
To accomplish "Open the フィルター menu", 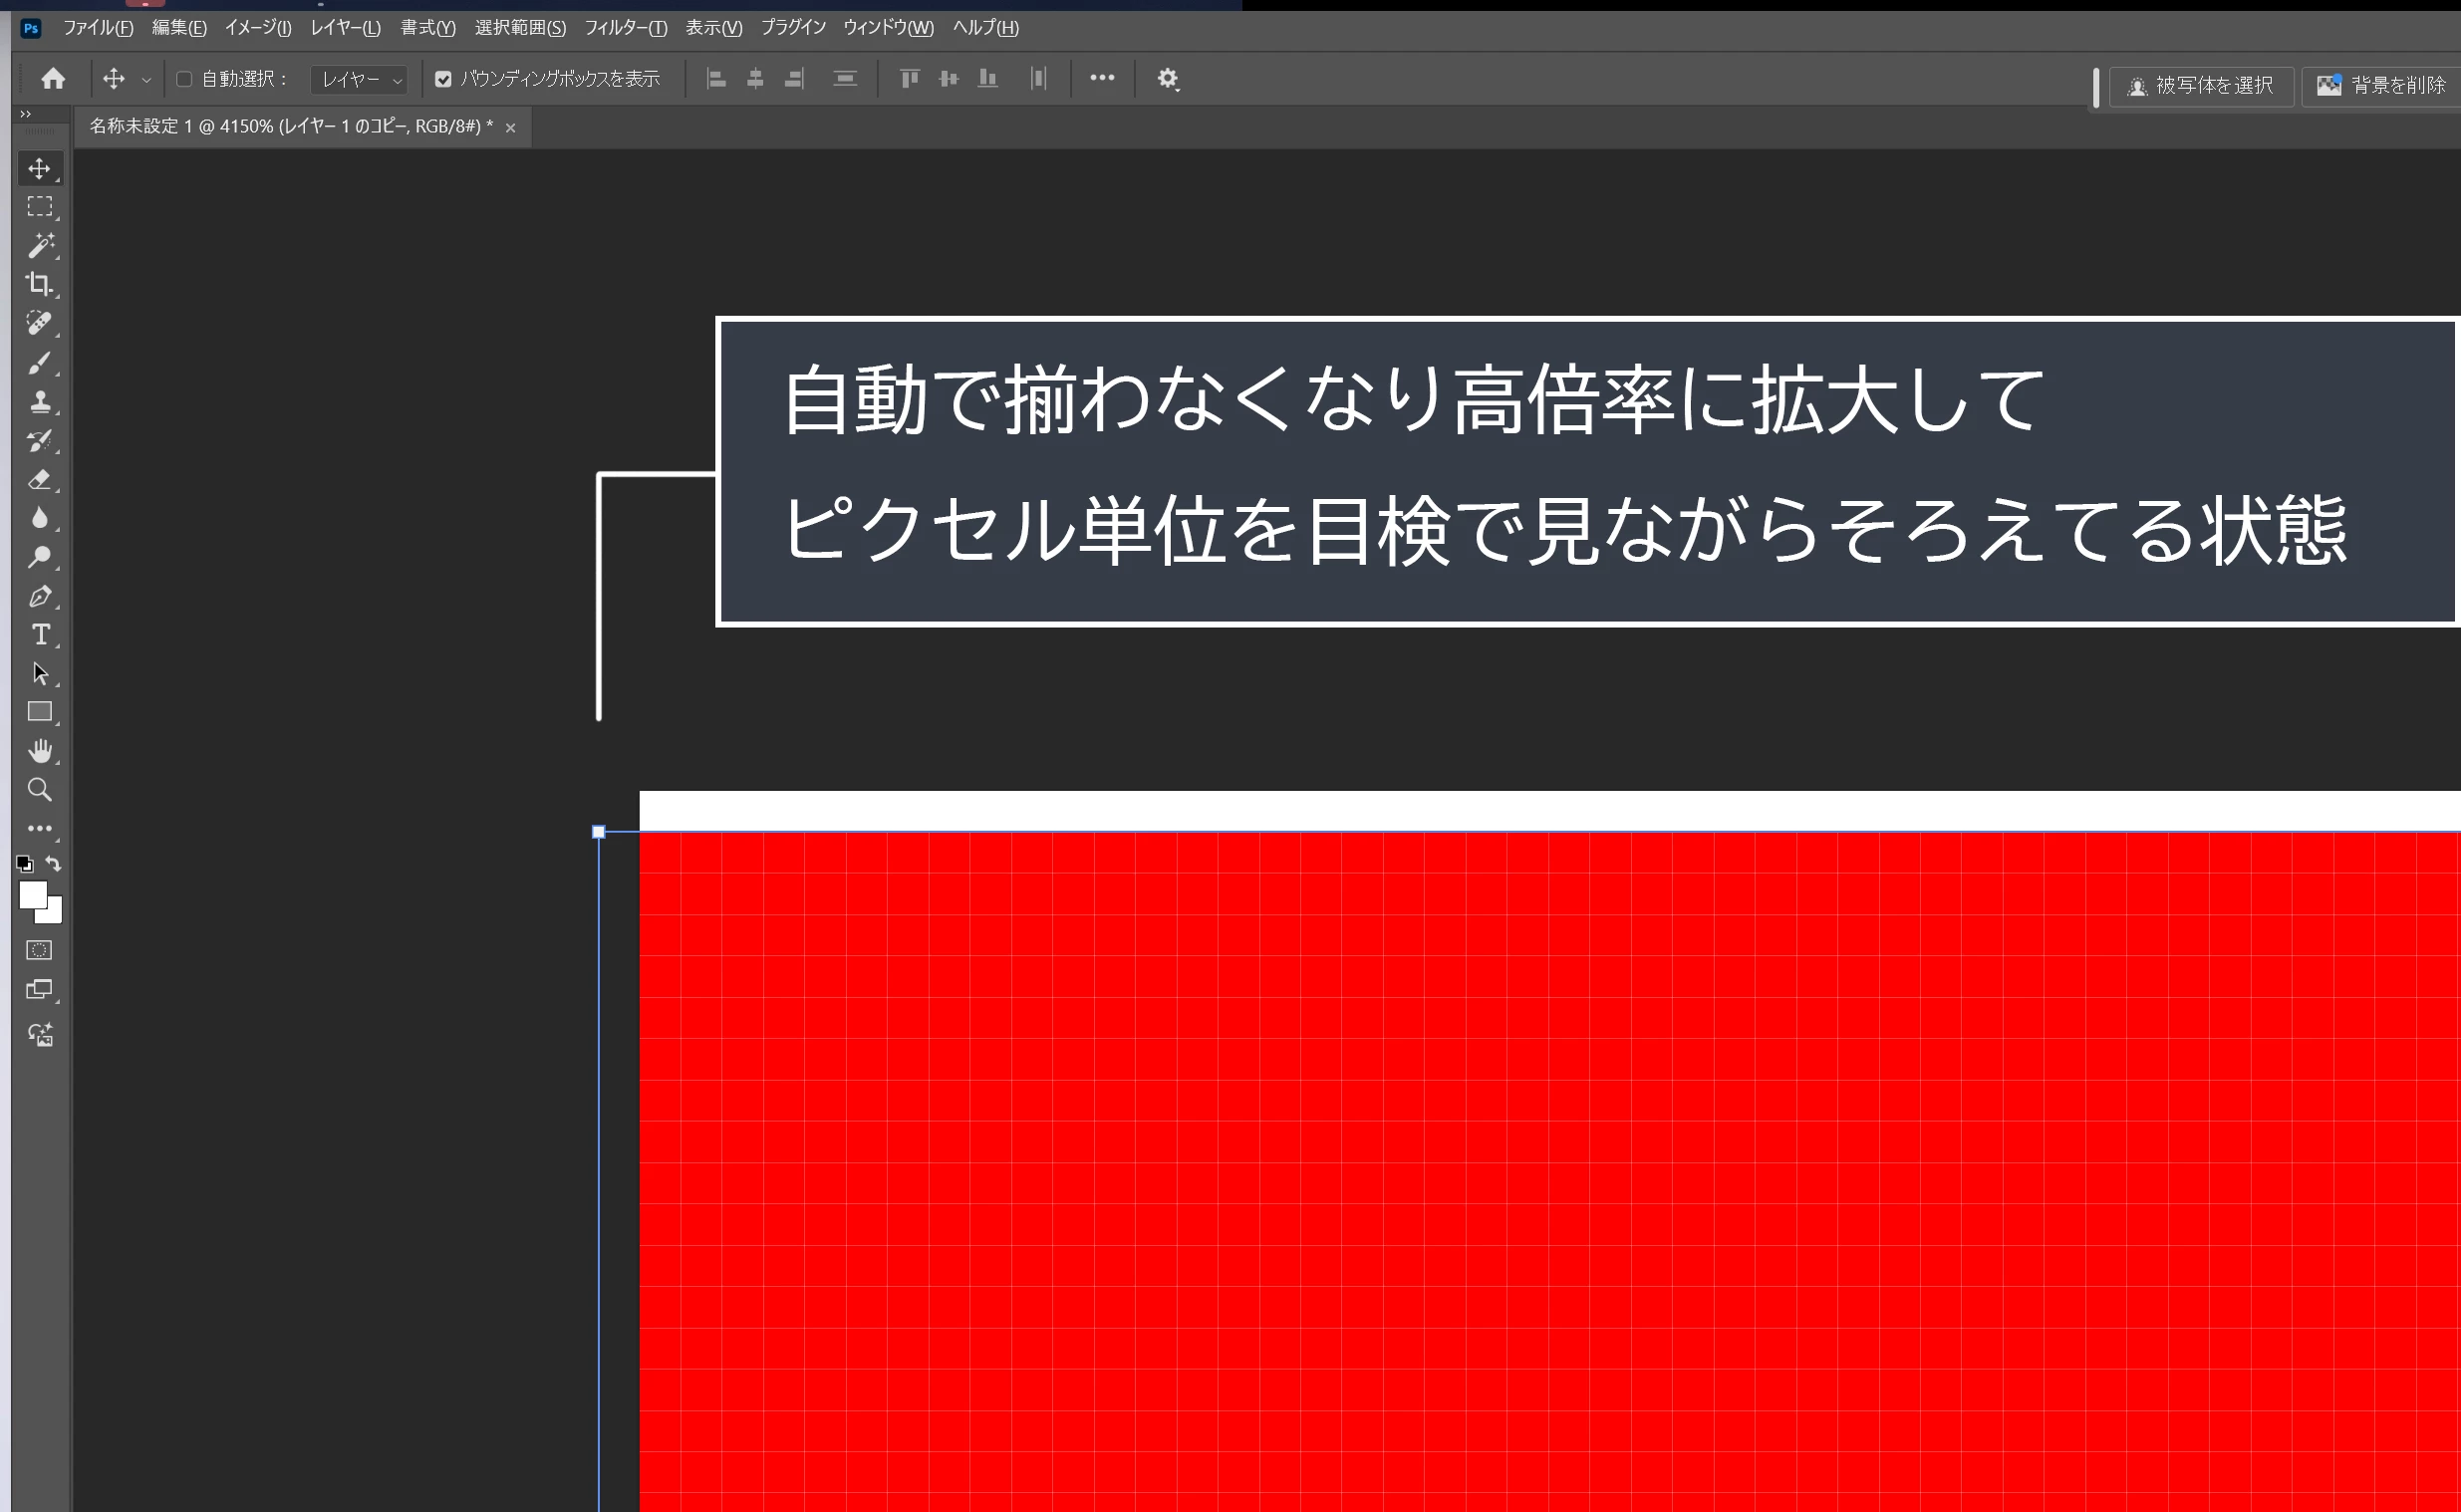I will click(x=625, y=28).
